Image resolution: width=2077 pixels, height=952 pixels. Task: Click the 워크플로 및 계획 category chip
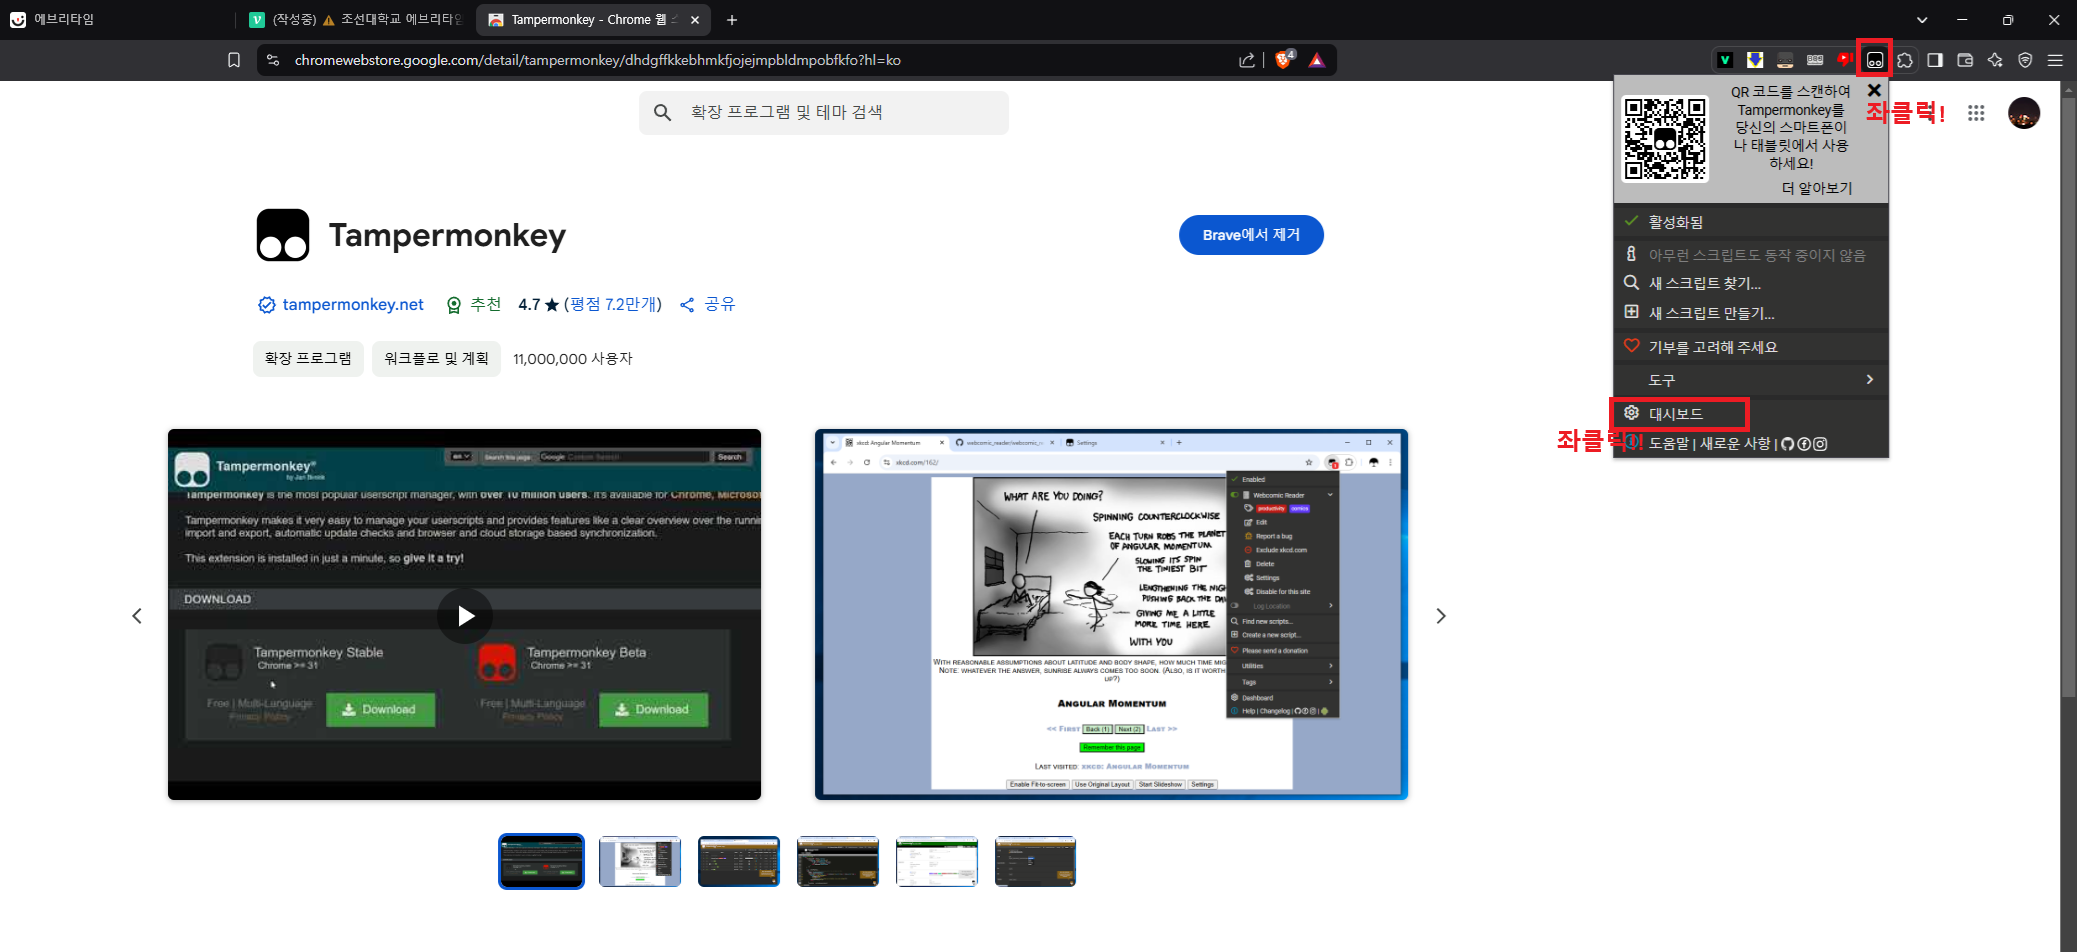point(436,359)
